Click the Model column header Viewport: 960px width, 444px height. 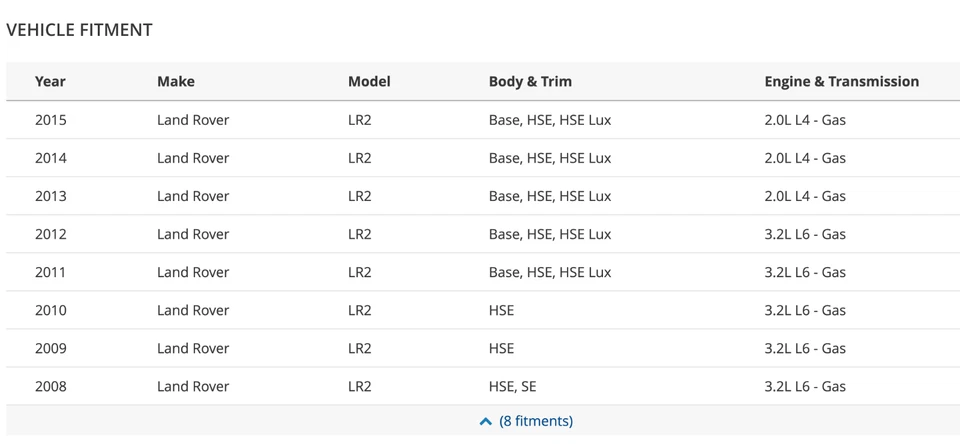pyautogui.click(x=369, y=82)
